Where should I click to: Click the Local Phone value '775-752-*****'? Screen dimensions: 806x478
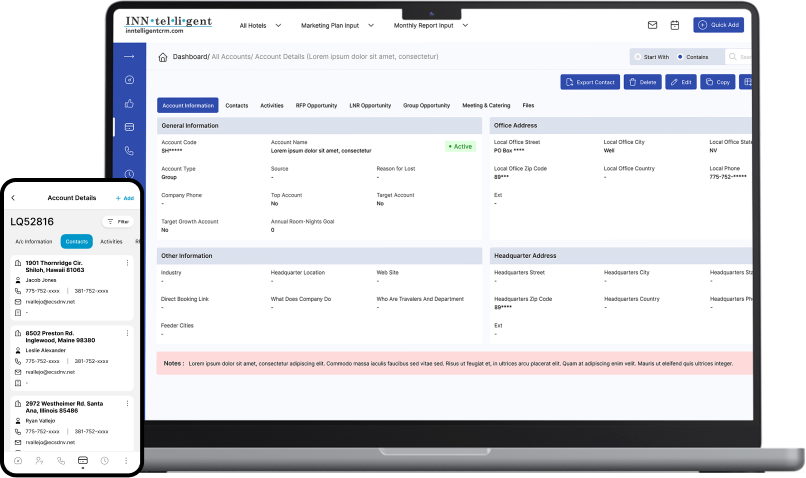[727, 177]
